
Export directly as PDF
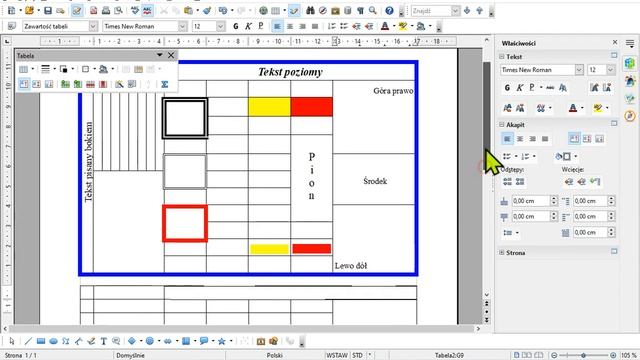tap(93, 11)
